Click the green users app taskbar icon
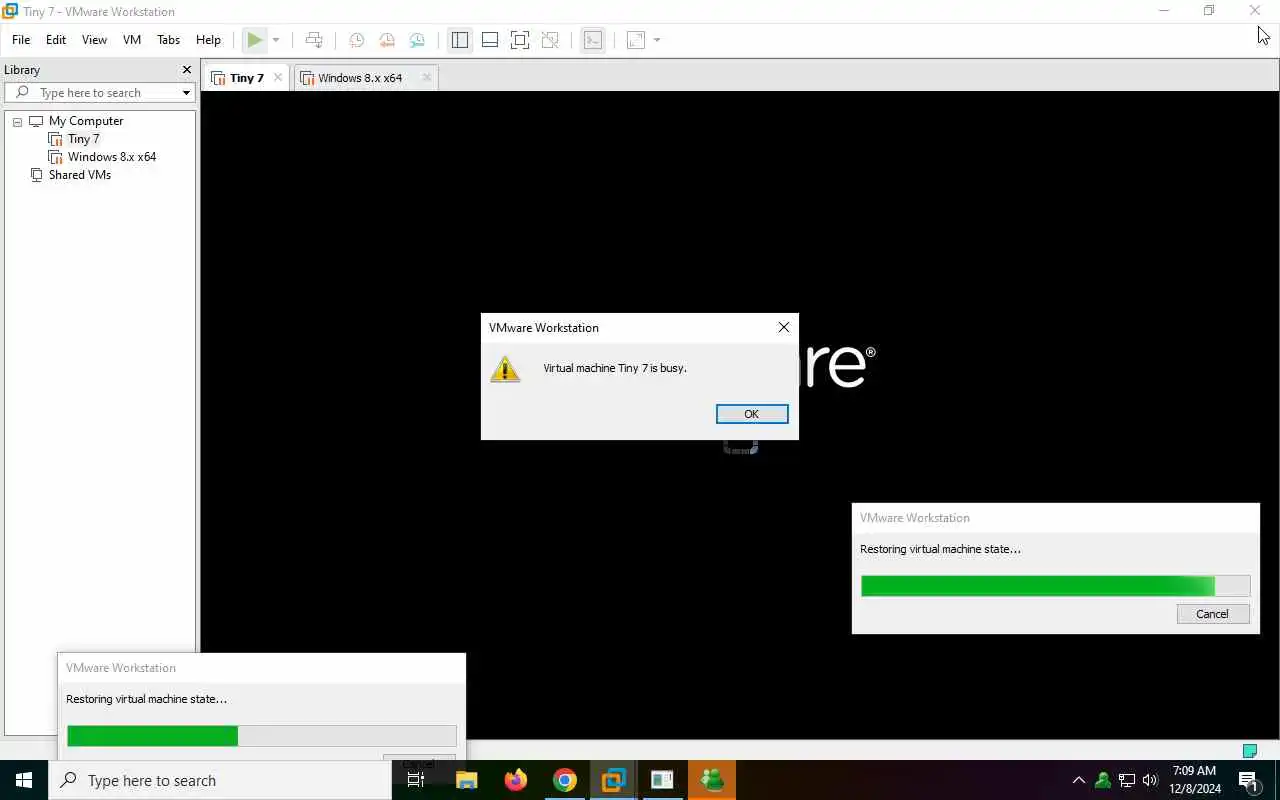 [712, 780]
